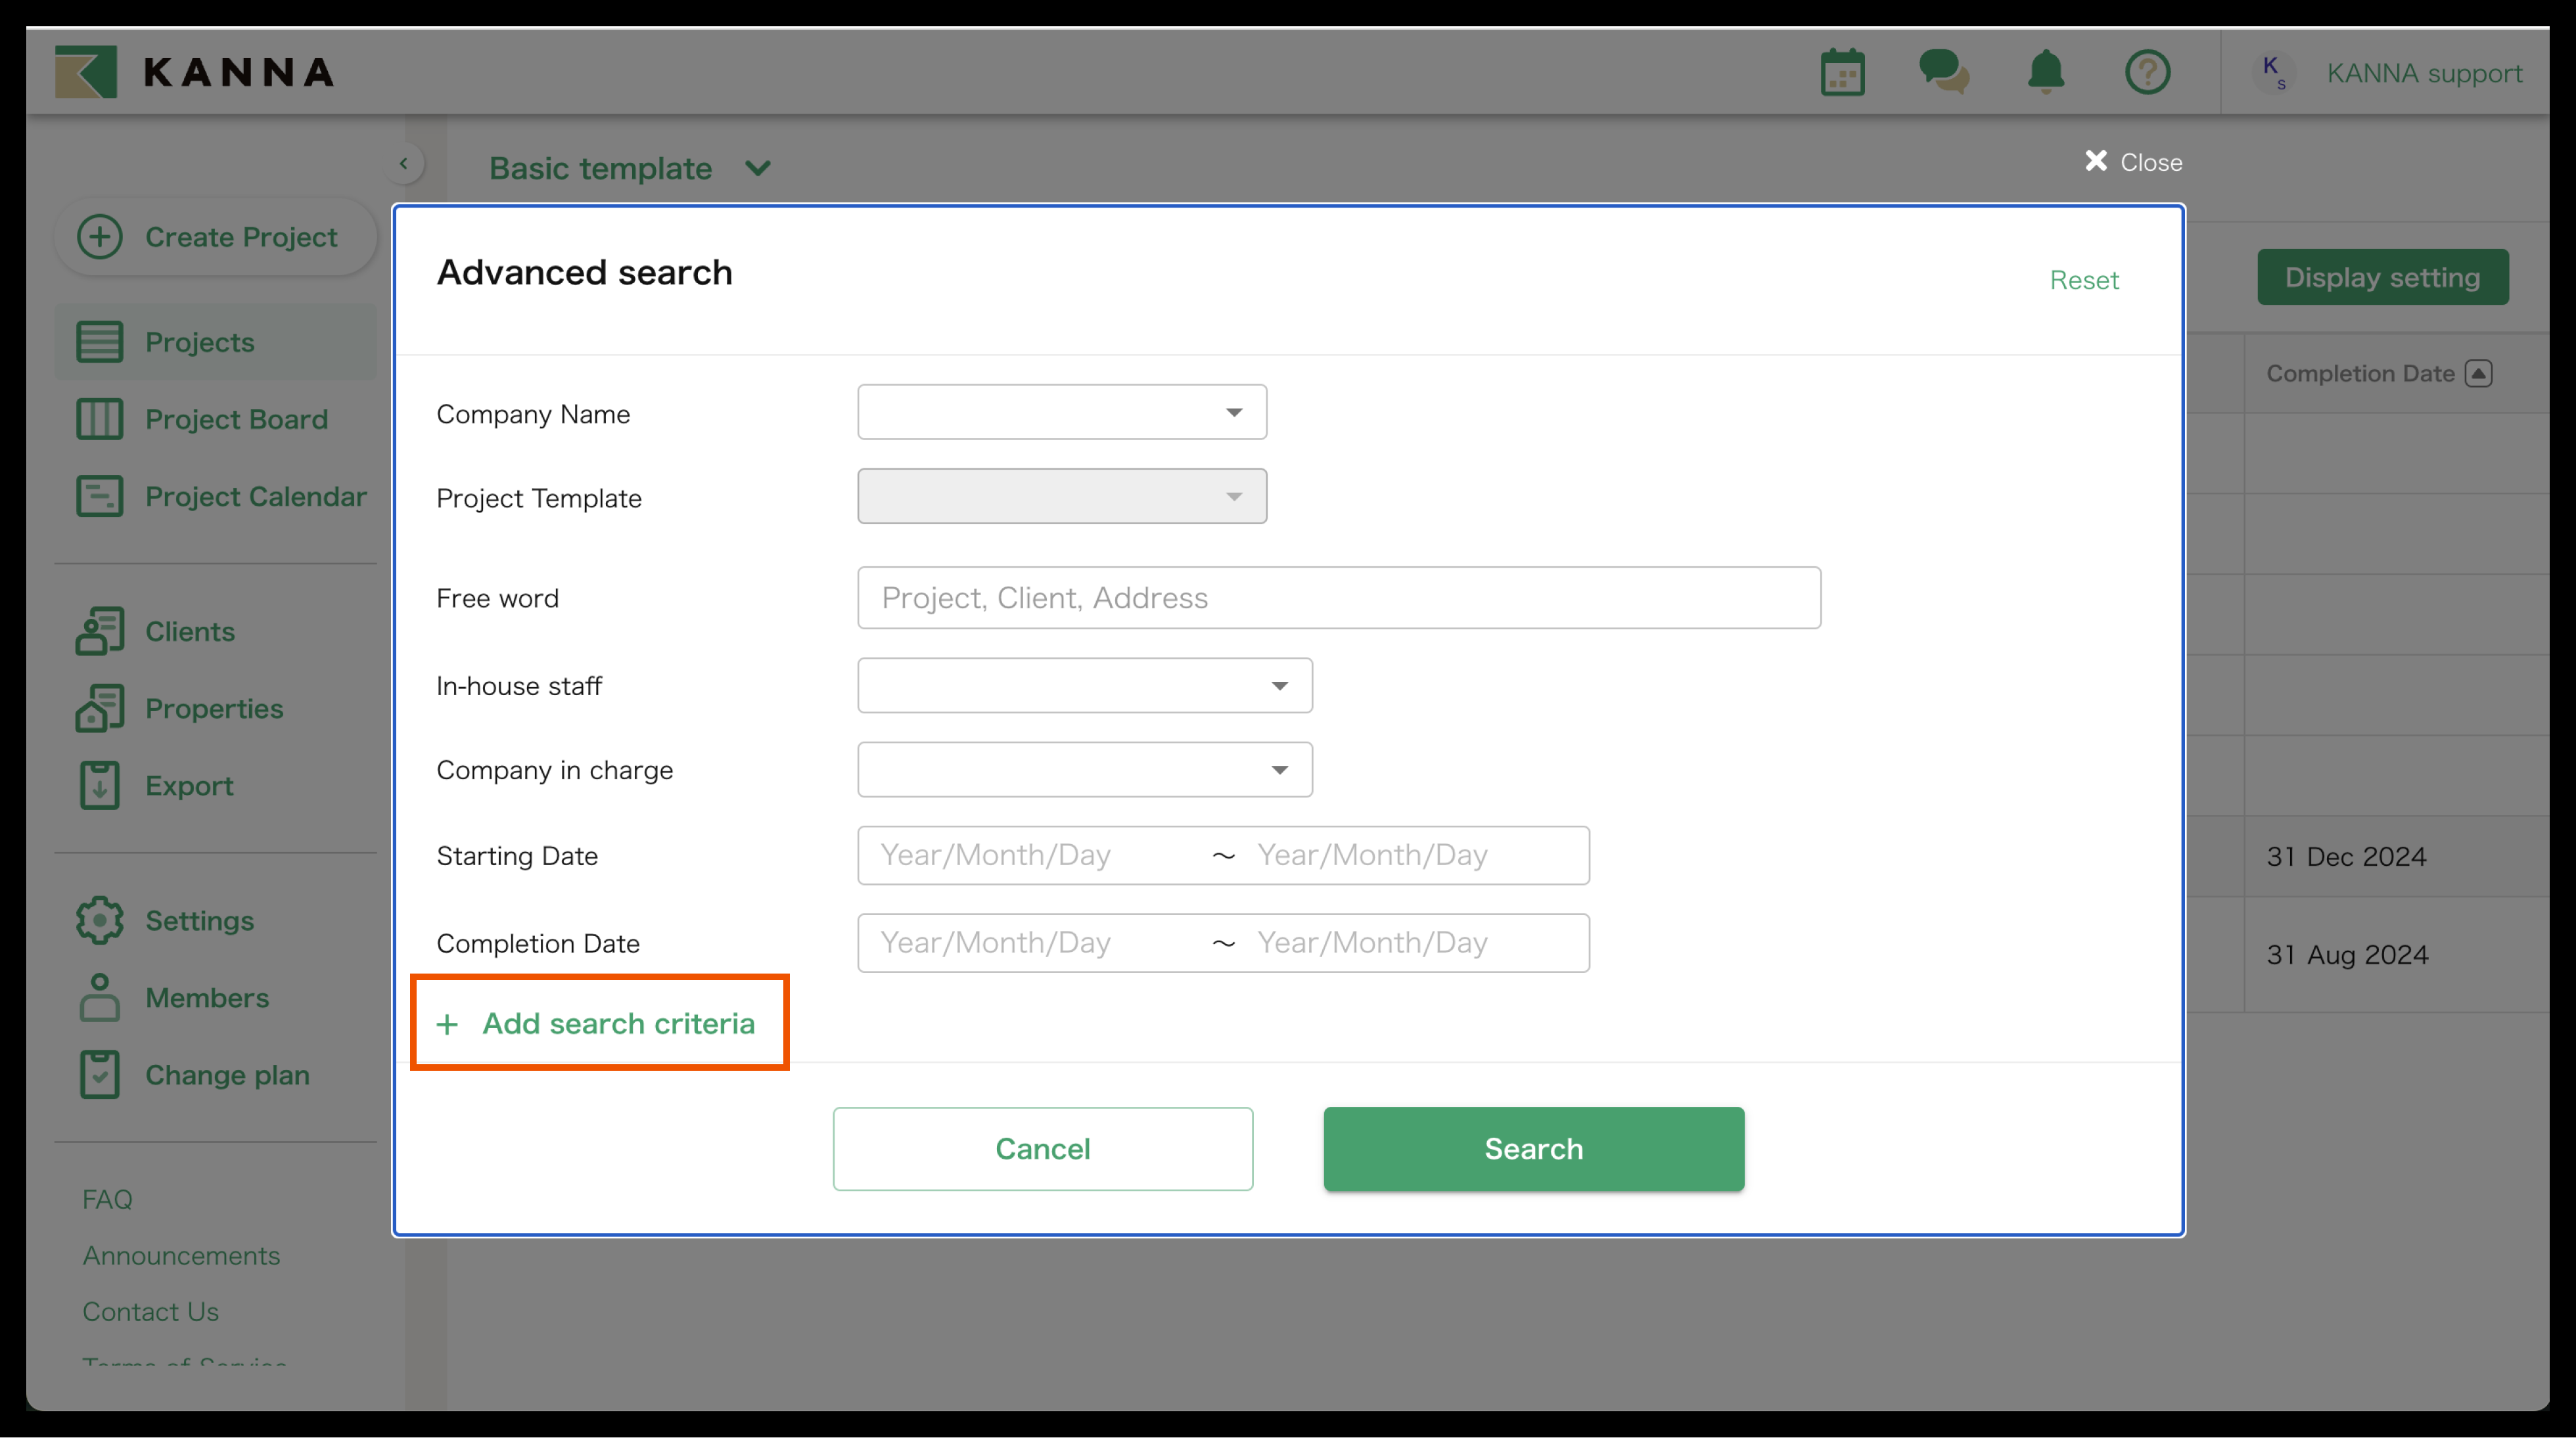Click the Clients people icon
This screenshot has height=1438, width=2576.
[x=99, y=630]
